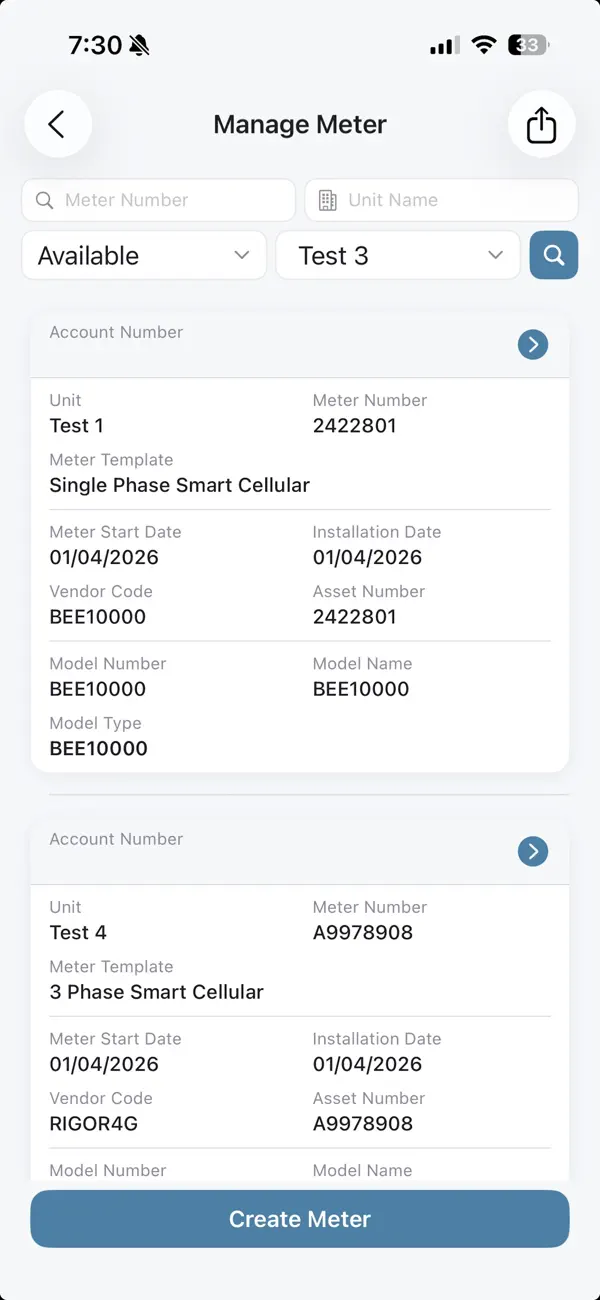Image resolution: width=600 pixels, height=1300 pixels.
Task: Click the Available dropdown chevron
Action: (x=242, y=255)
